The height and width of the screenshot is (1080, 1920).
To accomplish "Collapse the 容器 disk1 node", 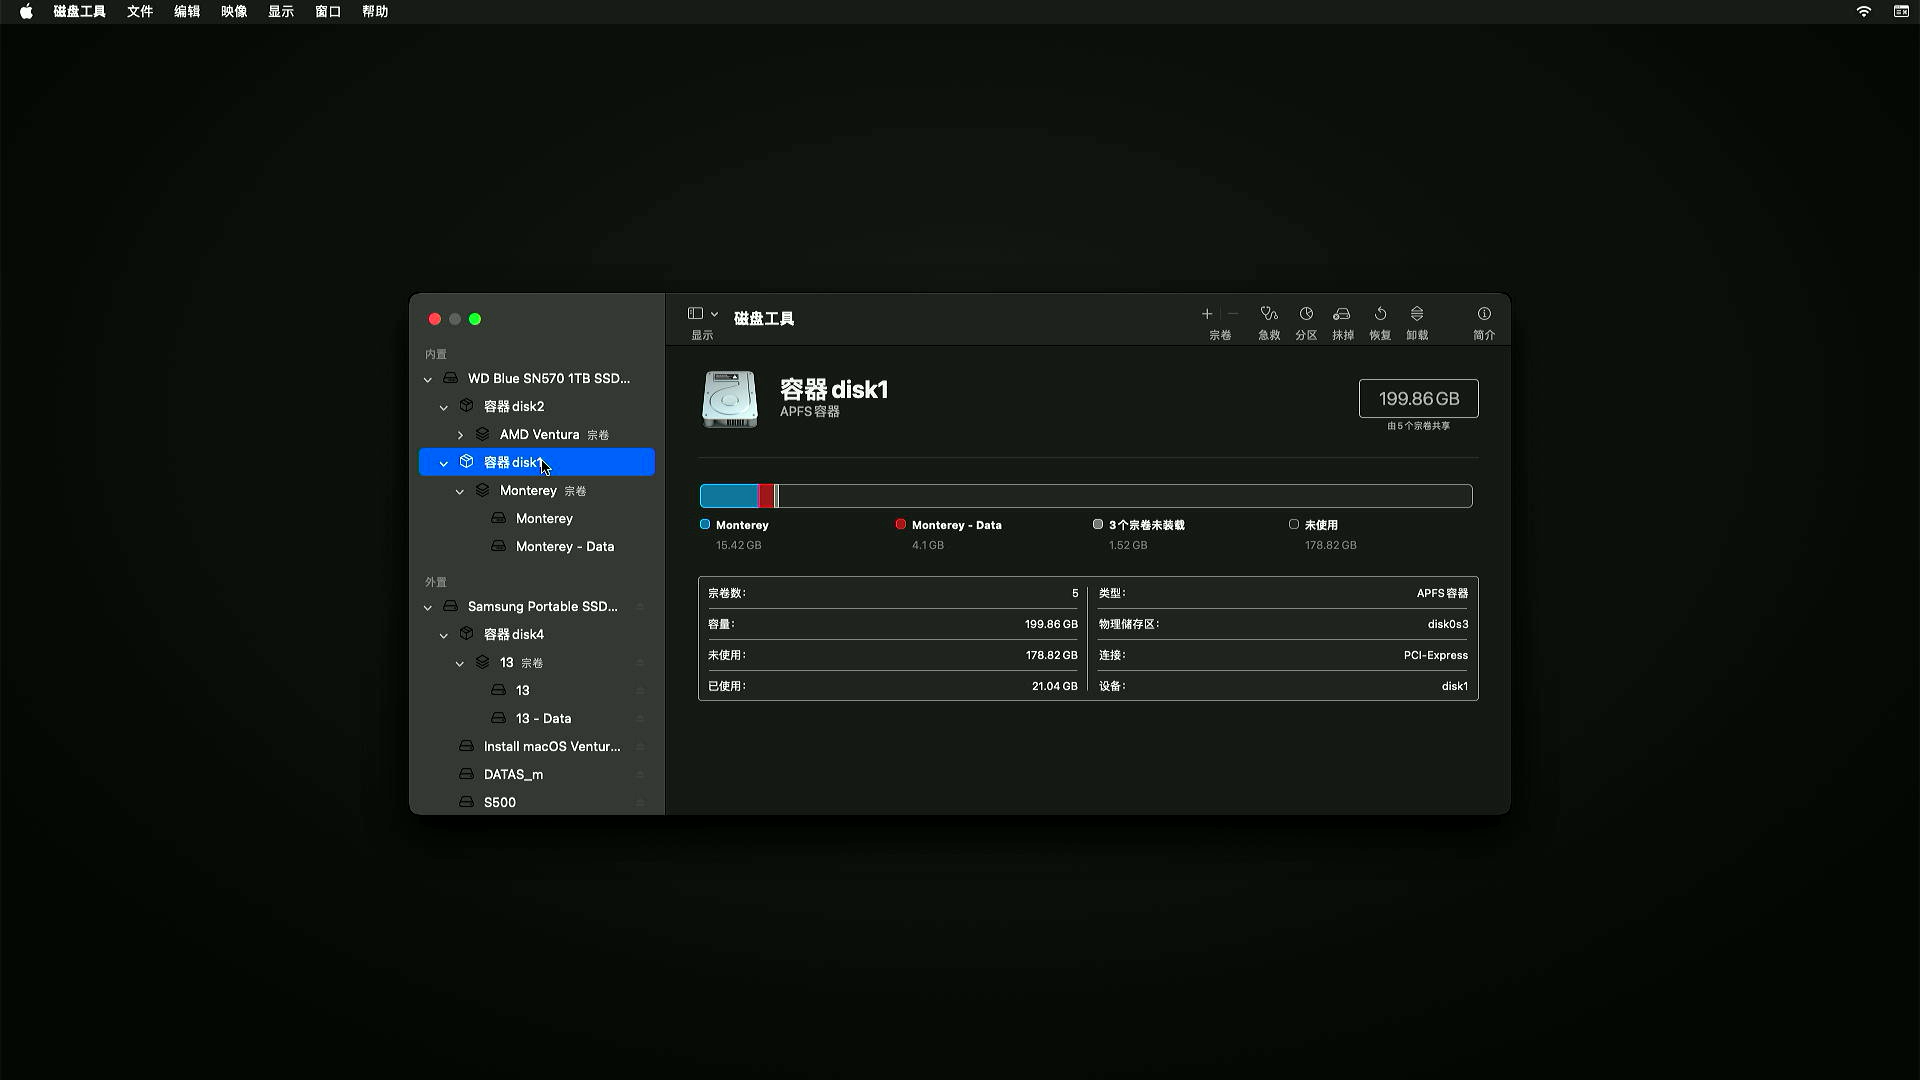I will point(444,463).
